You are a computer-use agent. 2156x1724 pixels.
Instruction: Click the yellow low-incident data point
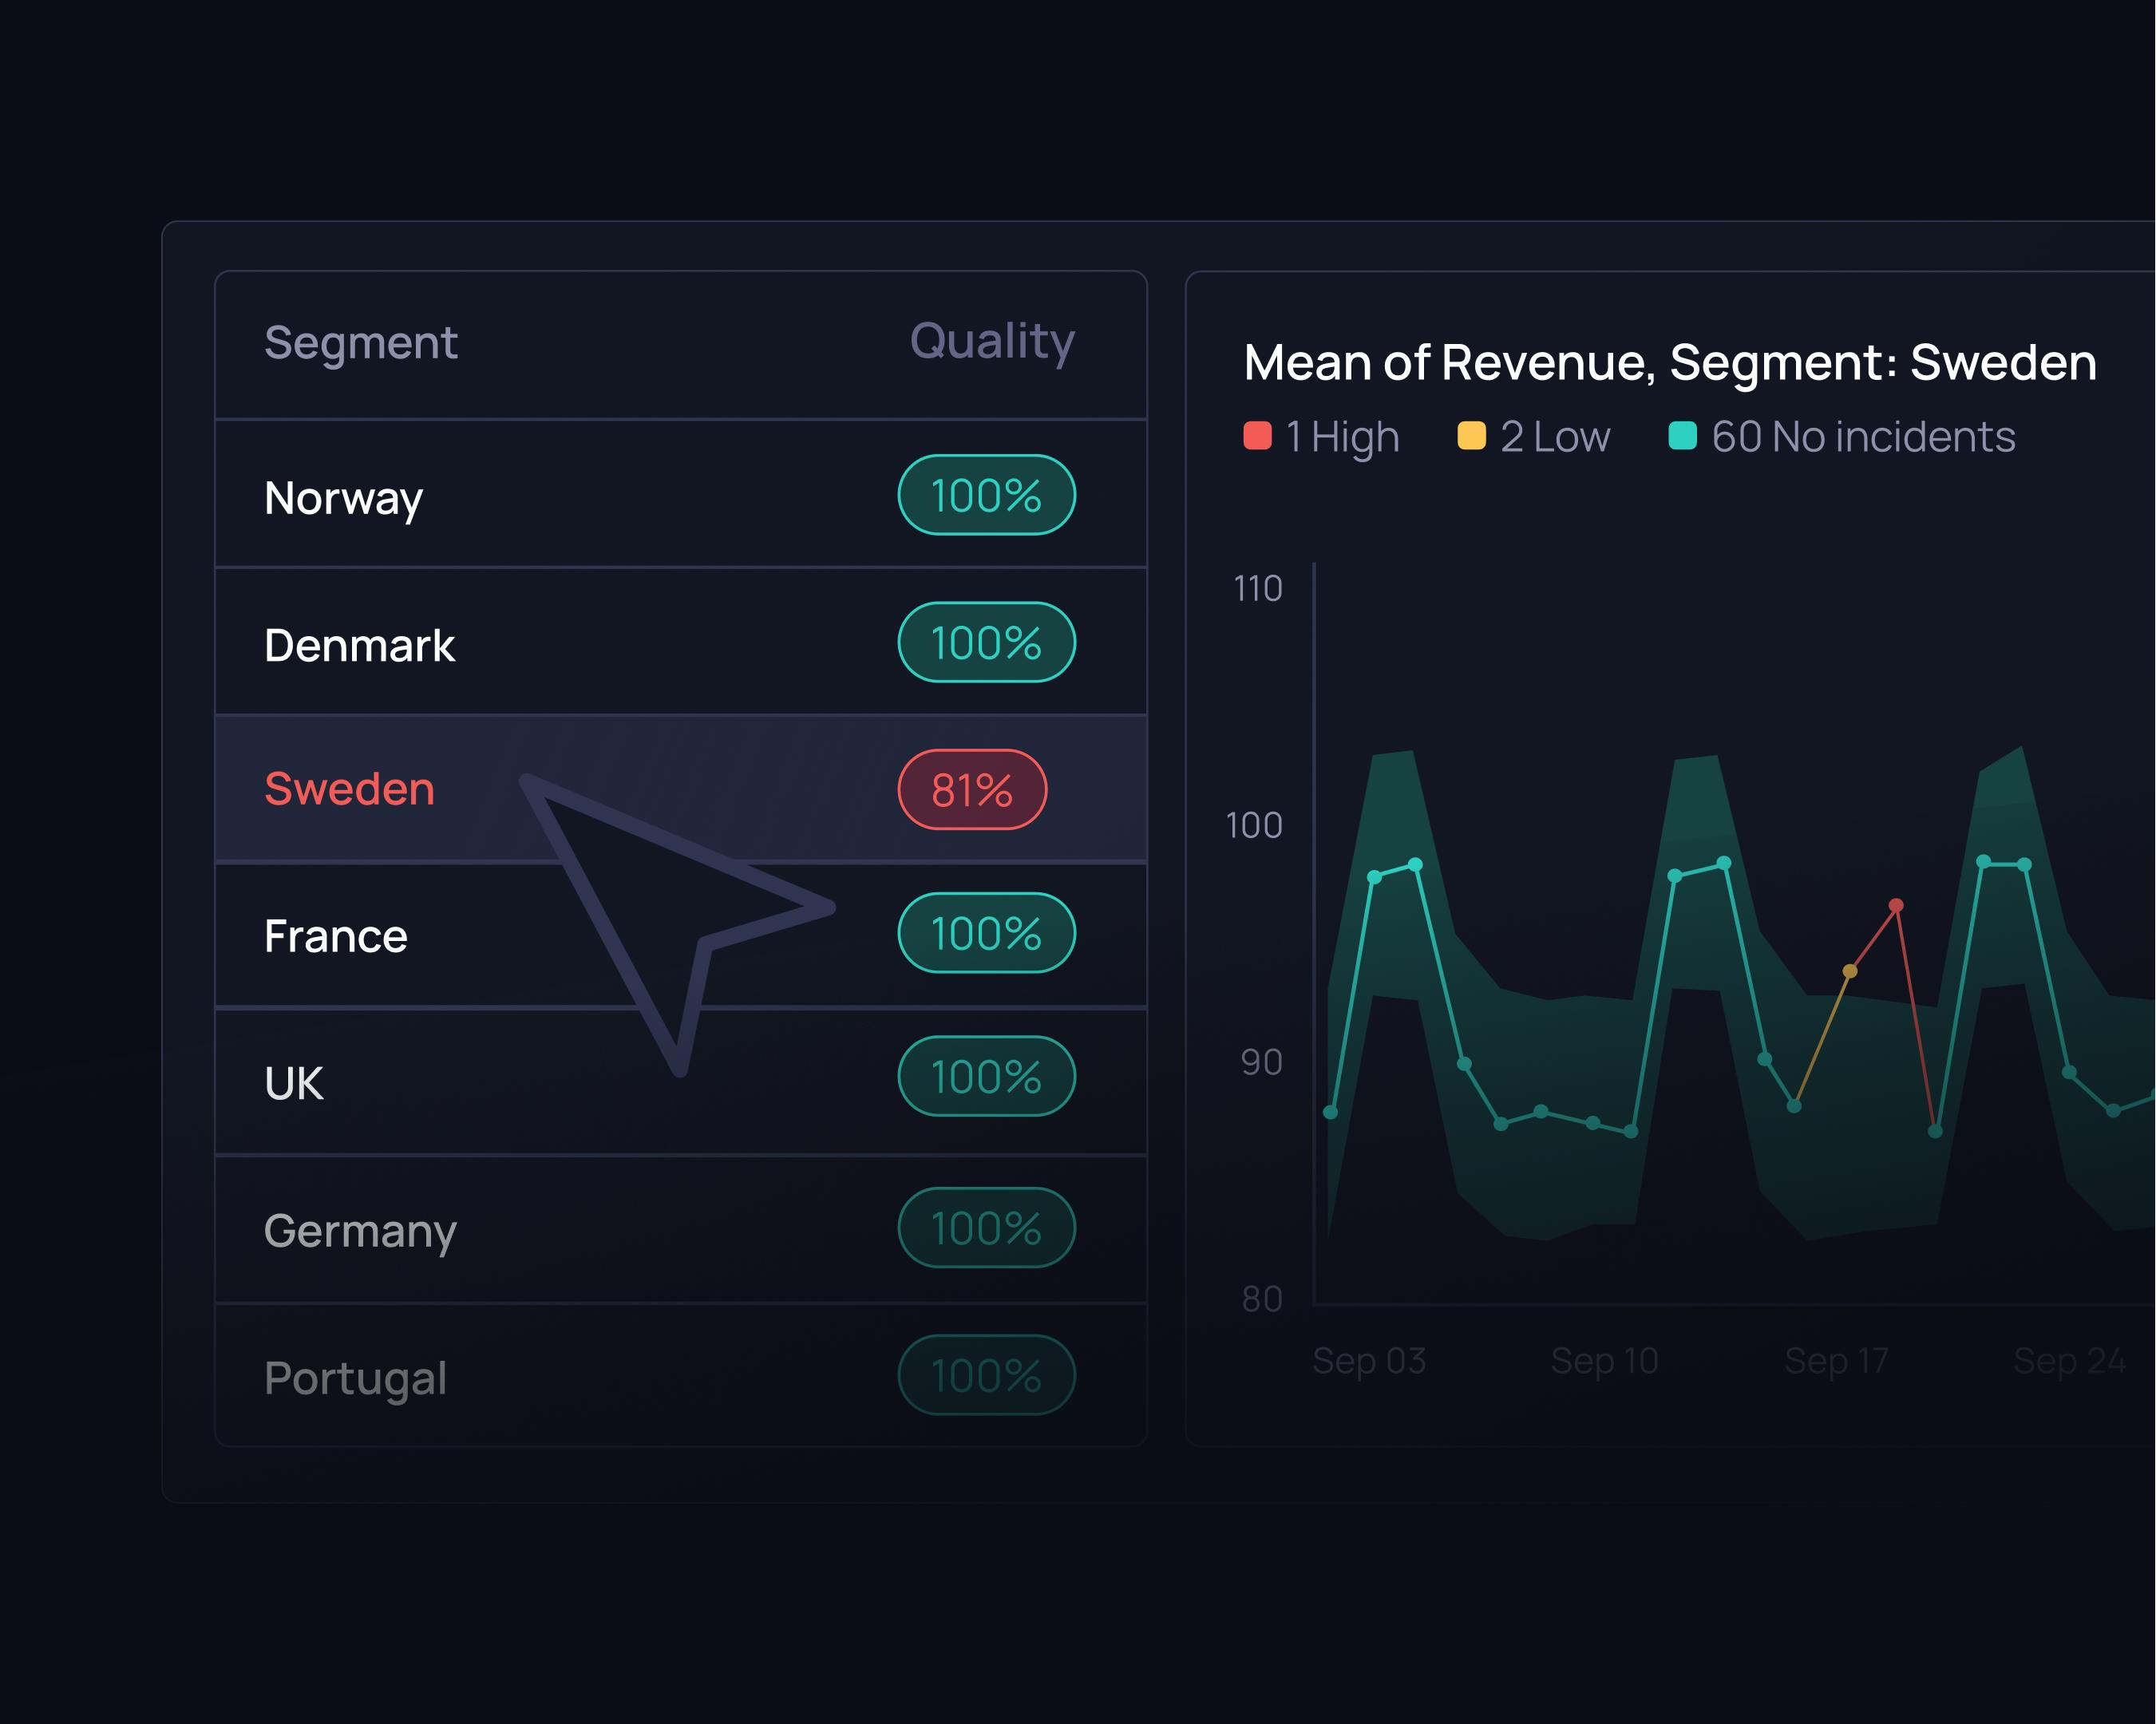[1849, 971]
